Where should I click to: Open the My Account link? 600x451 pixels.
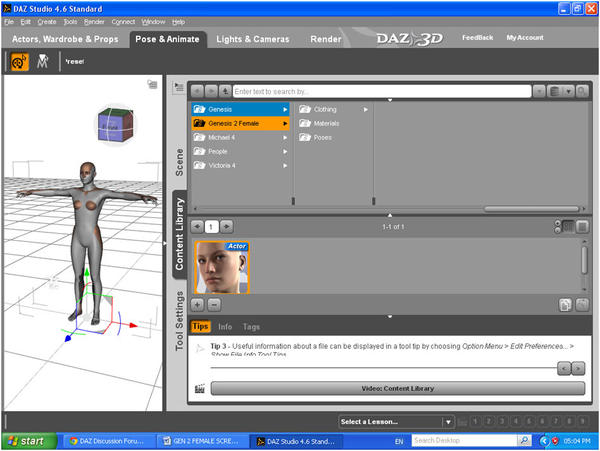coord(525,37)
